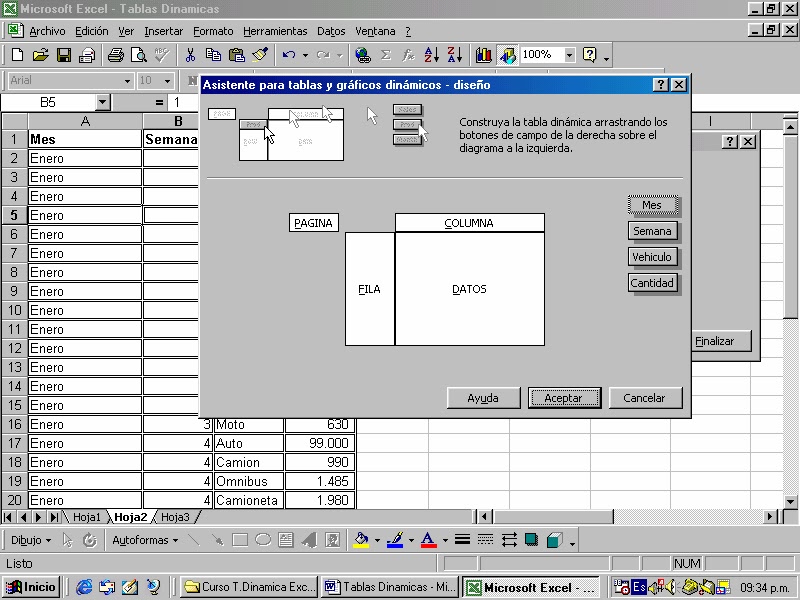Open the Name Box dropdown arrow
The width and height of the screenshot is (800, 600).
coord(103,103)
